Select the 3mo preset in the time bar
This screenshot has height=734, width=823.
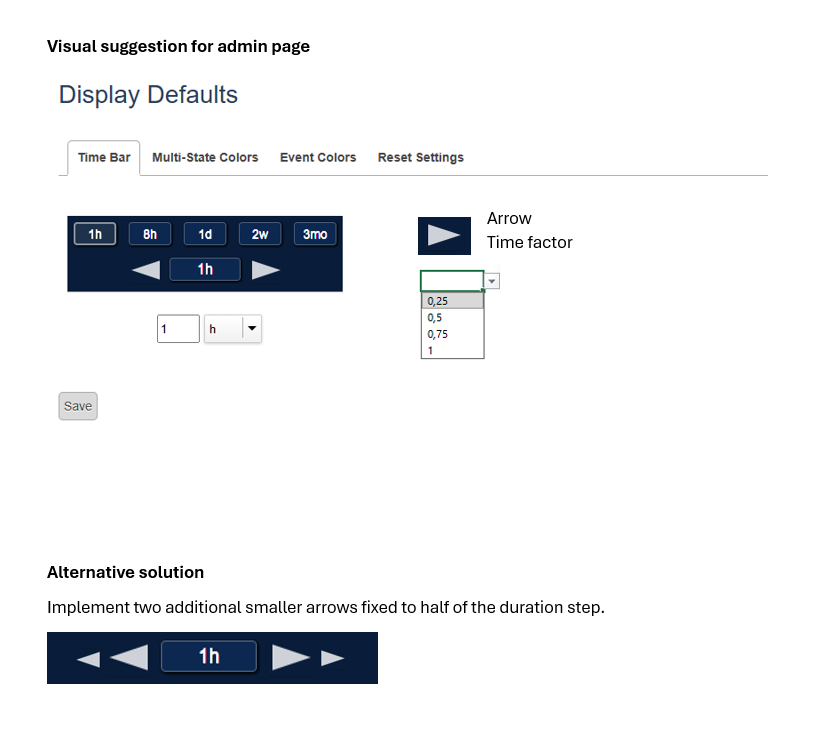point(315,234)
